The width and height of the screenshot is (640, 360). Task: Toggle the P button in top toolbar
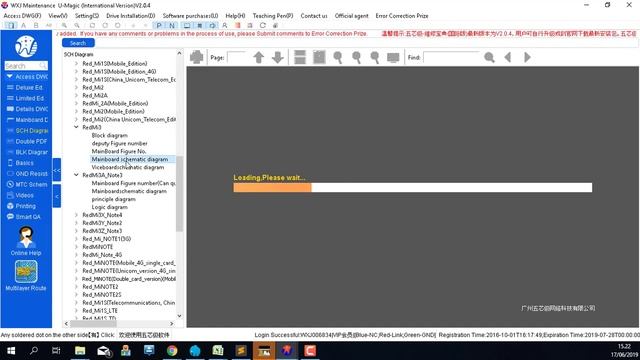159,25
